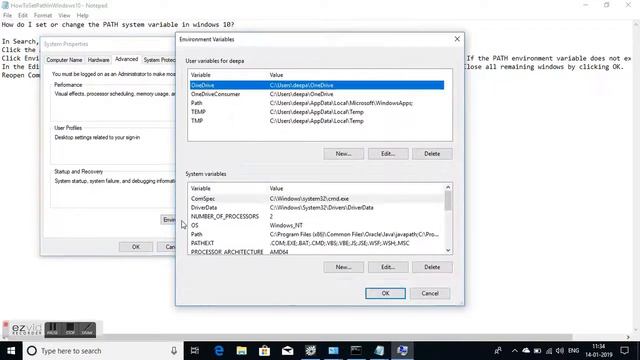
Task: Click Delete under User variables
Action: (x=432, y=153)
